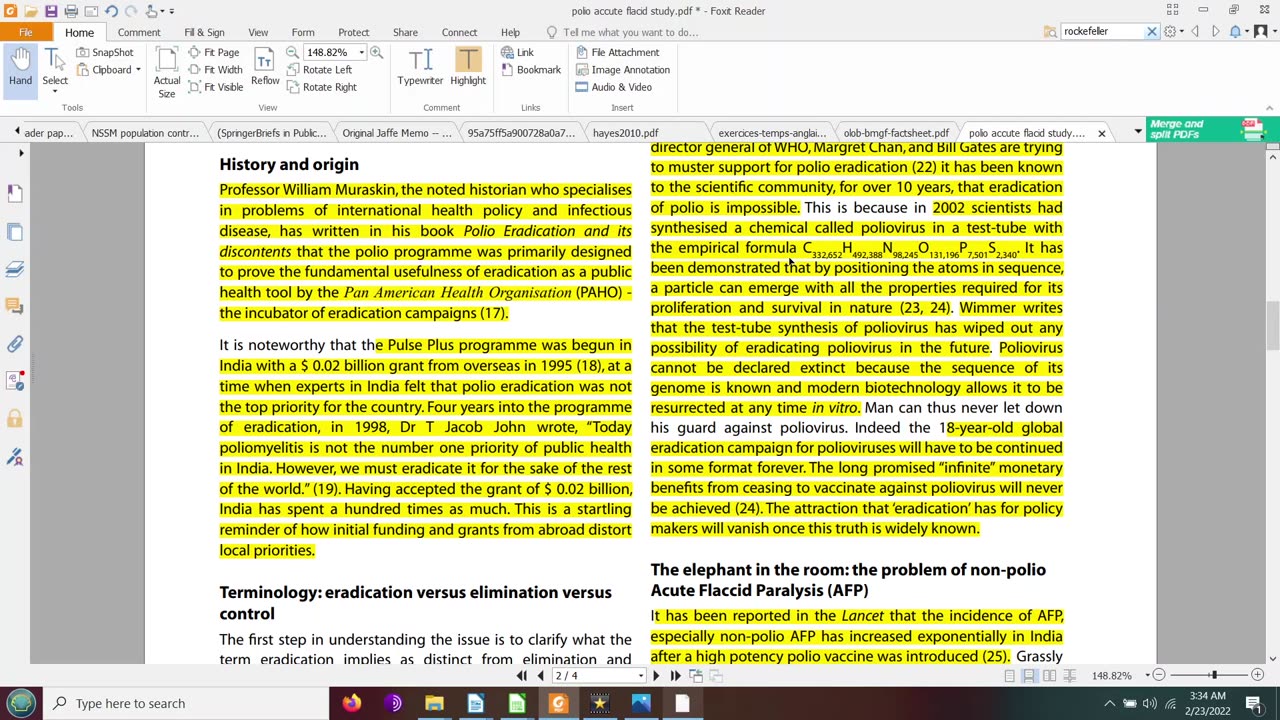
Task: Switch to the Comment ribbon tab
Action: 139,32
